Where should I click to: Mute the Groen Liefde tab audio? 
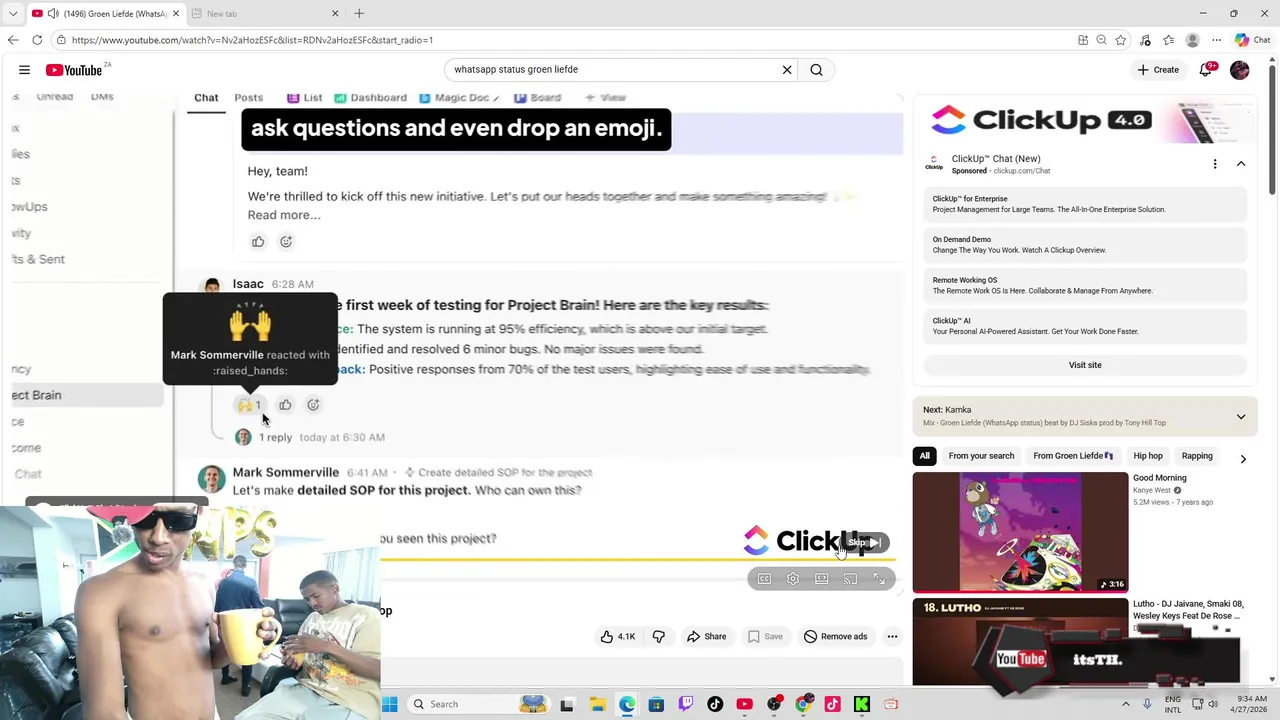click(x=52, y=13)
